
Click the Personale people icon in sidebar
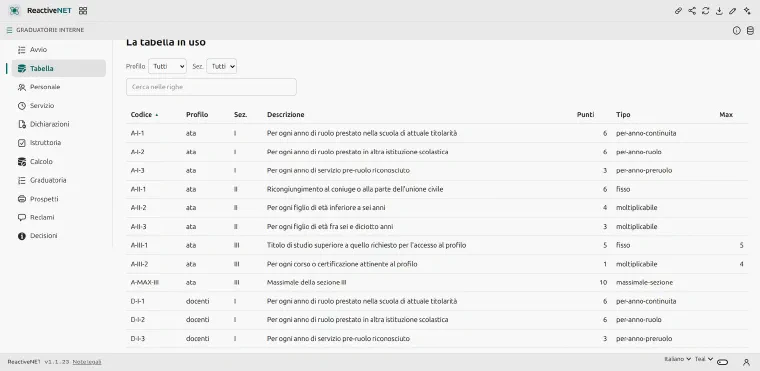coord(21,87)
